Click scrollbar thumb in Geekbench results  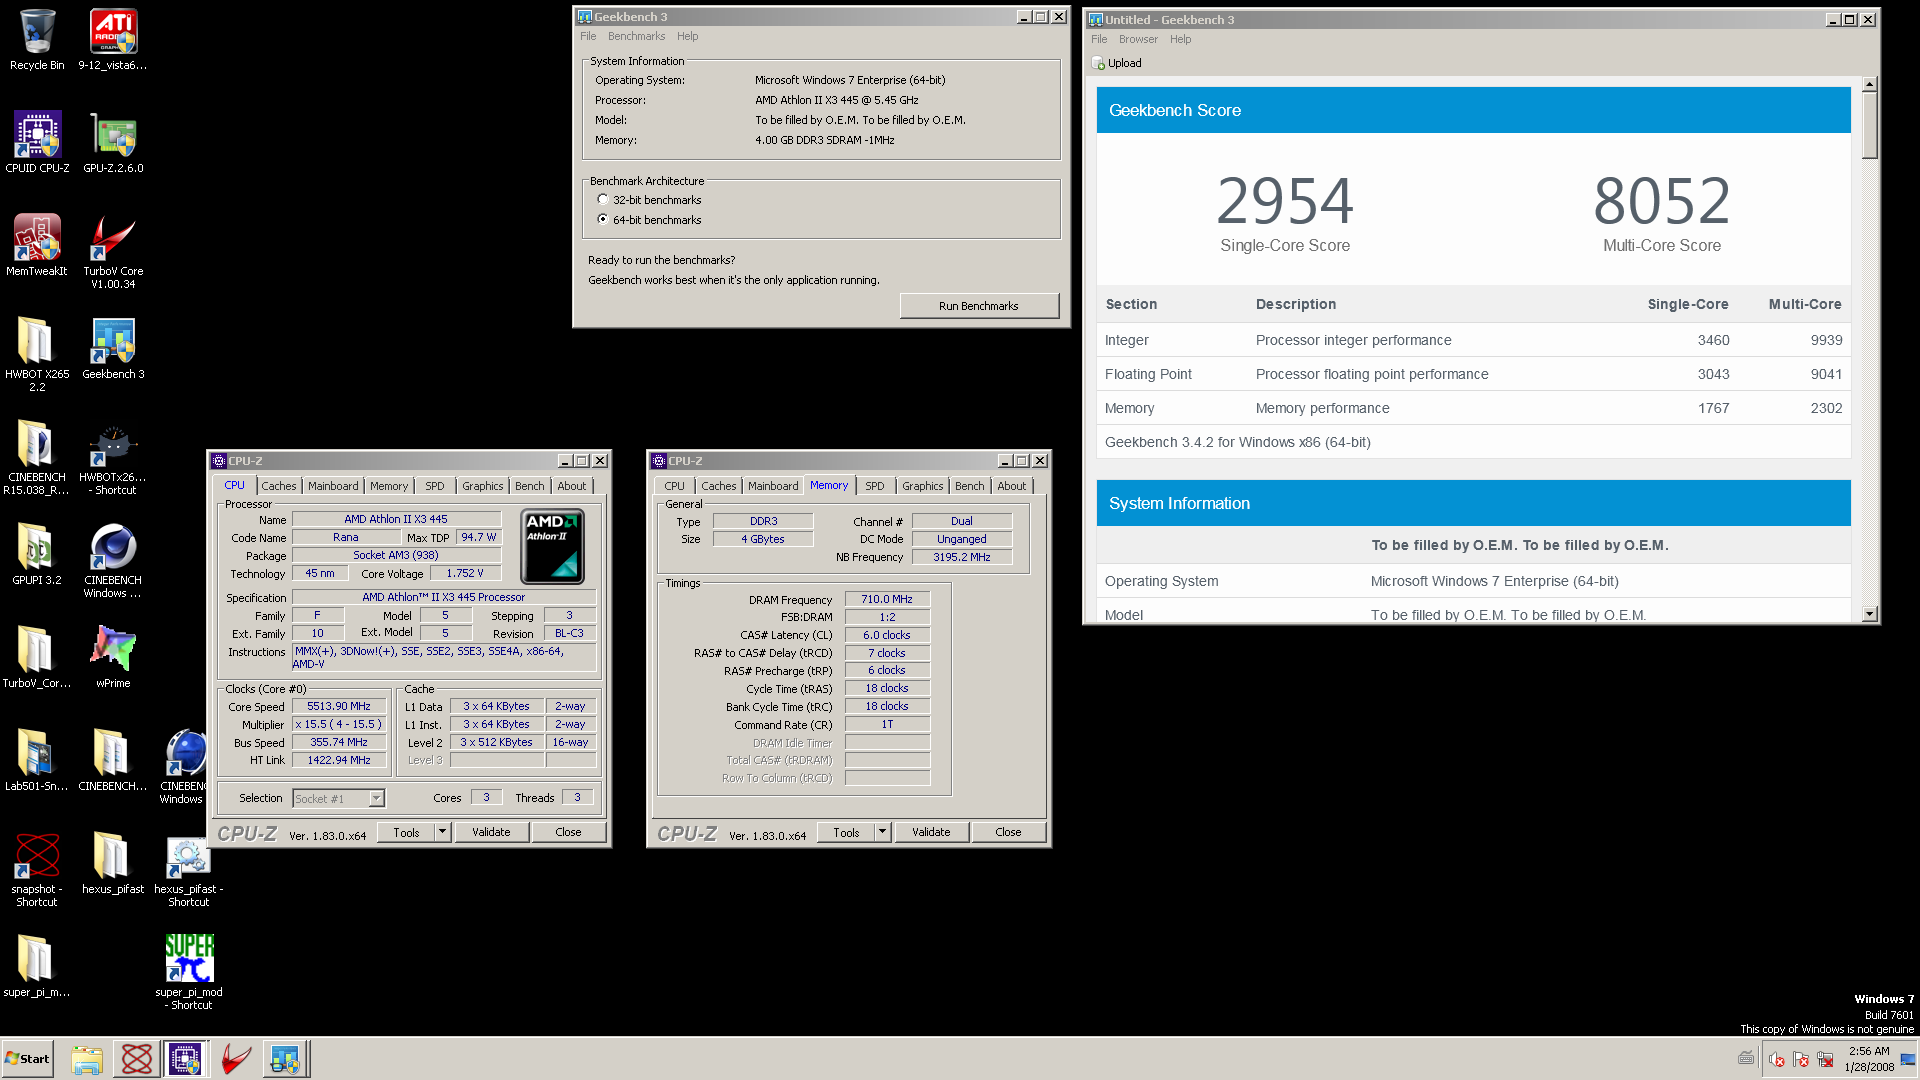[x=1869, y=125]
